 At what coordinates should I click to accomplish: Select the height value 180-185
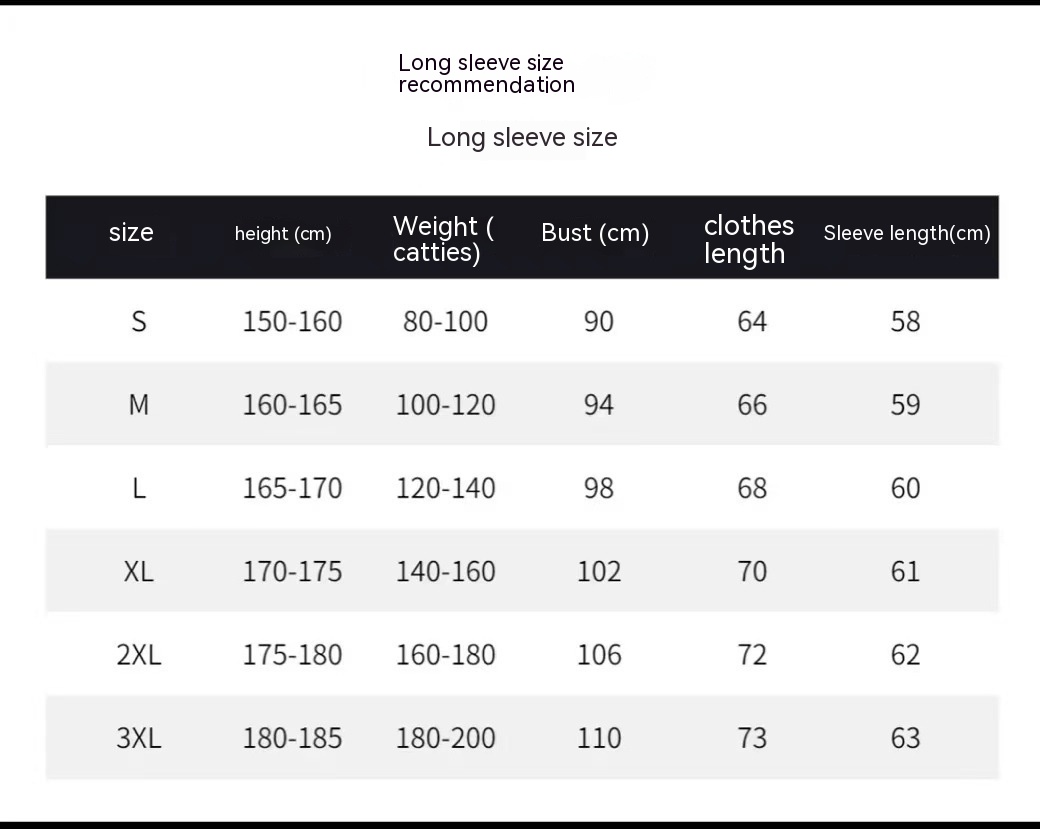click(x=292, y=738)
